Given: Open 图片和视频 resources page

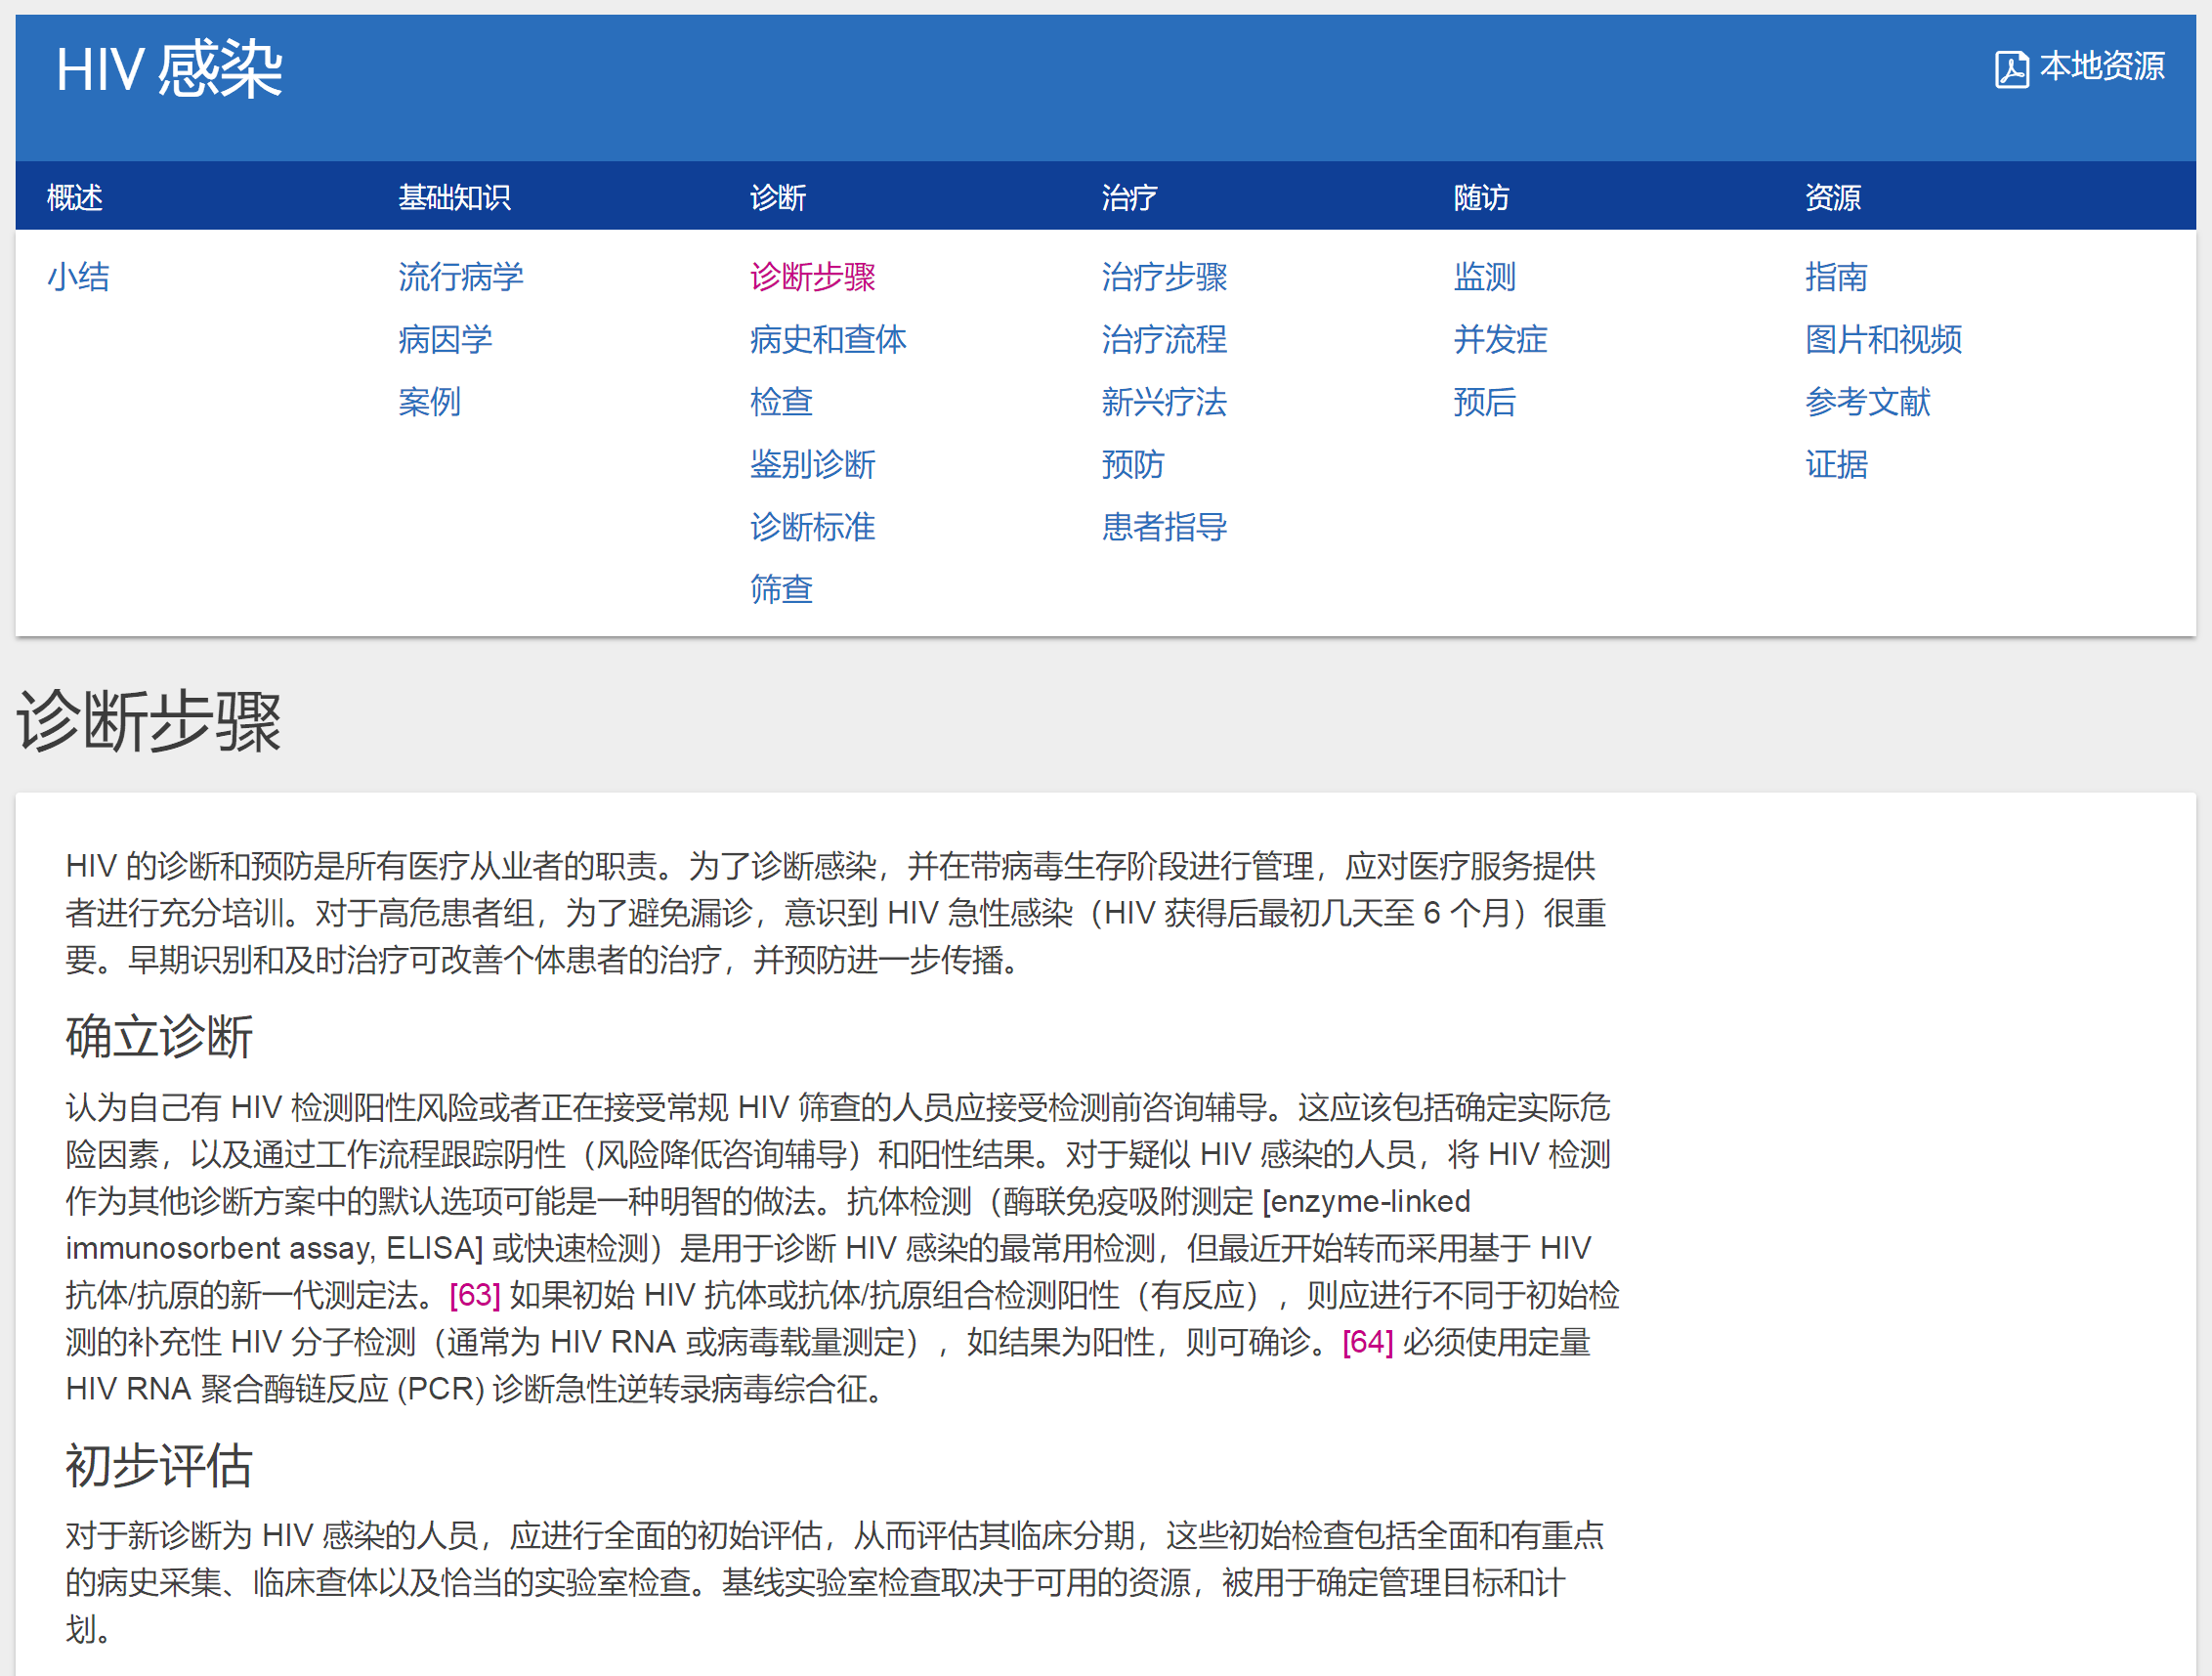Looking at the screenshot, I should point(1883,340).
